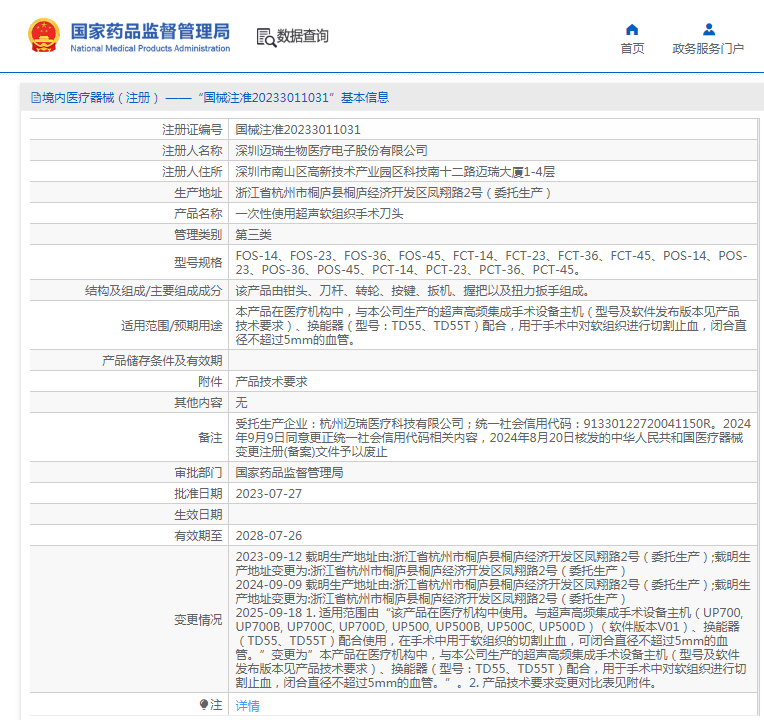
Task: Click product name 一次性使用超声软组织手术刀头
Action: point(319,214)
